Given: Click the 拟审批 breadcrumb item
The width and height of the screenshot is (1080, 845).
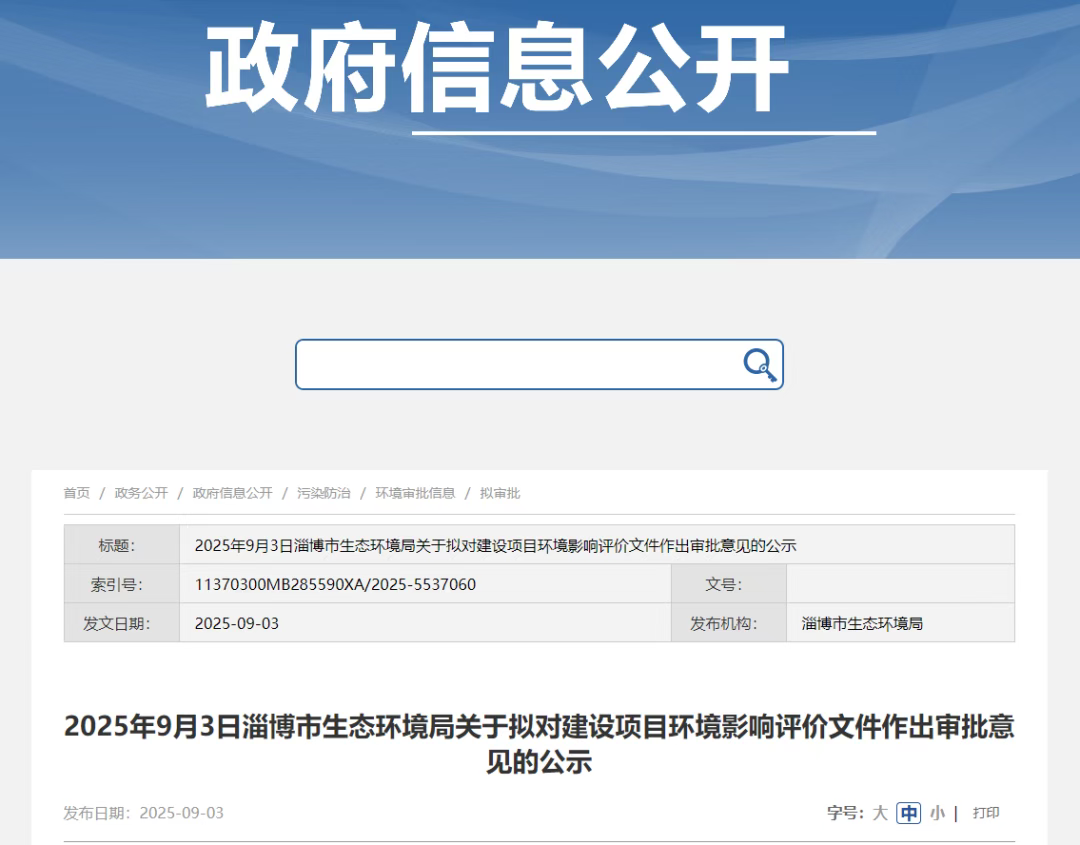Looking at the screenshot, I should (x=500, y=493).
